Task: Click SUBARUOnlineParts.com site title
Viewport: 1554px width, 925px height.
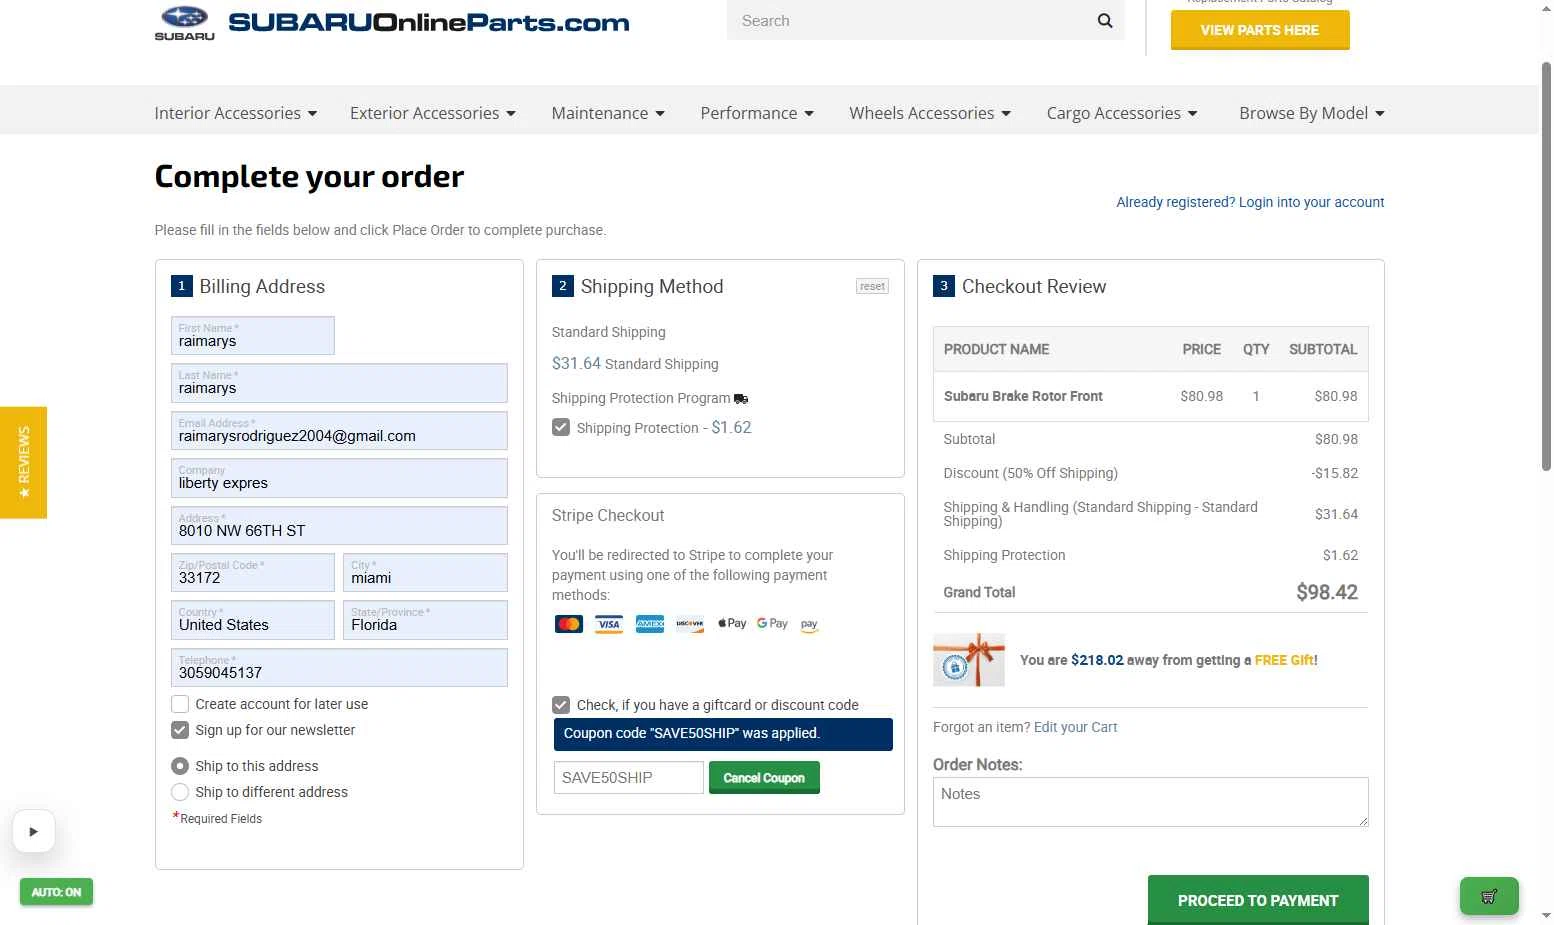Action: click(429, 23)
